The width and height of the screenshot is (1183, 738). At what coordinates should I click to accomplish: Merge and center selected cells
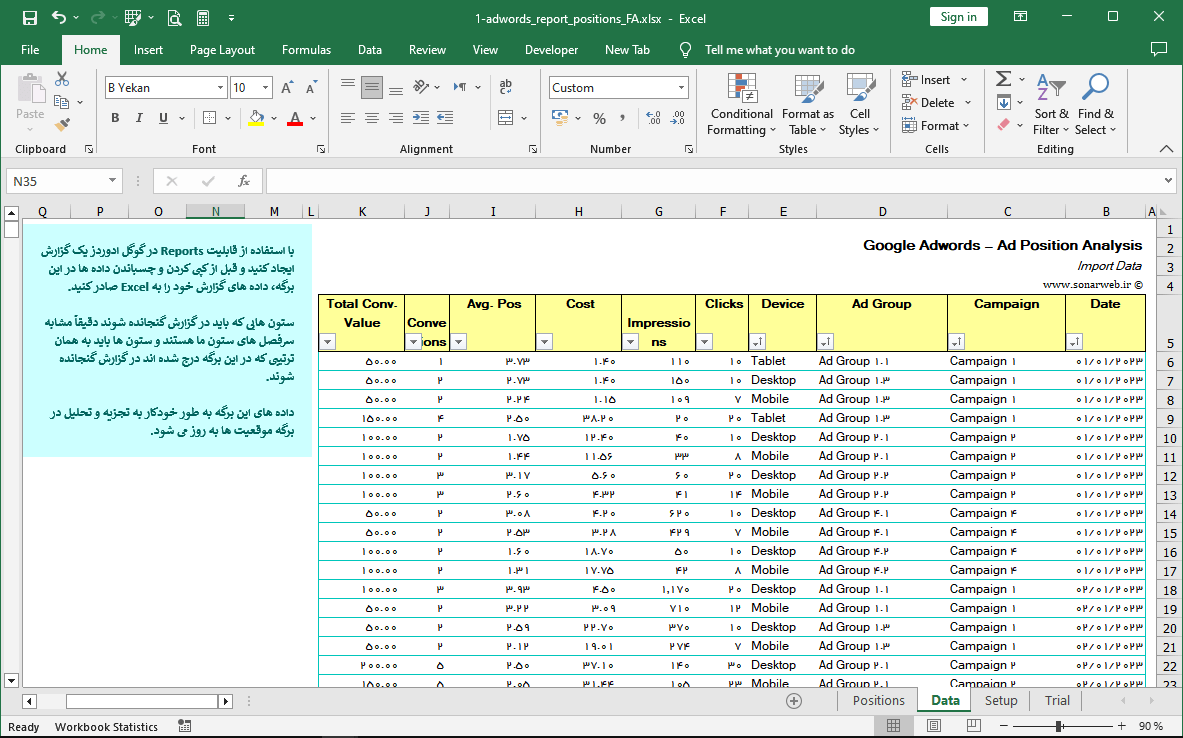tap(505, 118)
